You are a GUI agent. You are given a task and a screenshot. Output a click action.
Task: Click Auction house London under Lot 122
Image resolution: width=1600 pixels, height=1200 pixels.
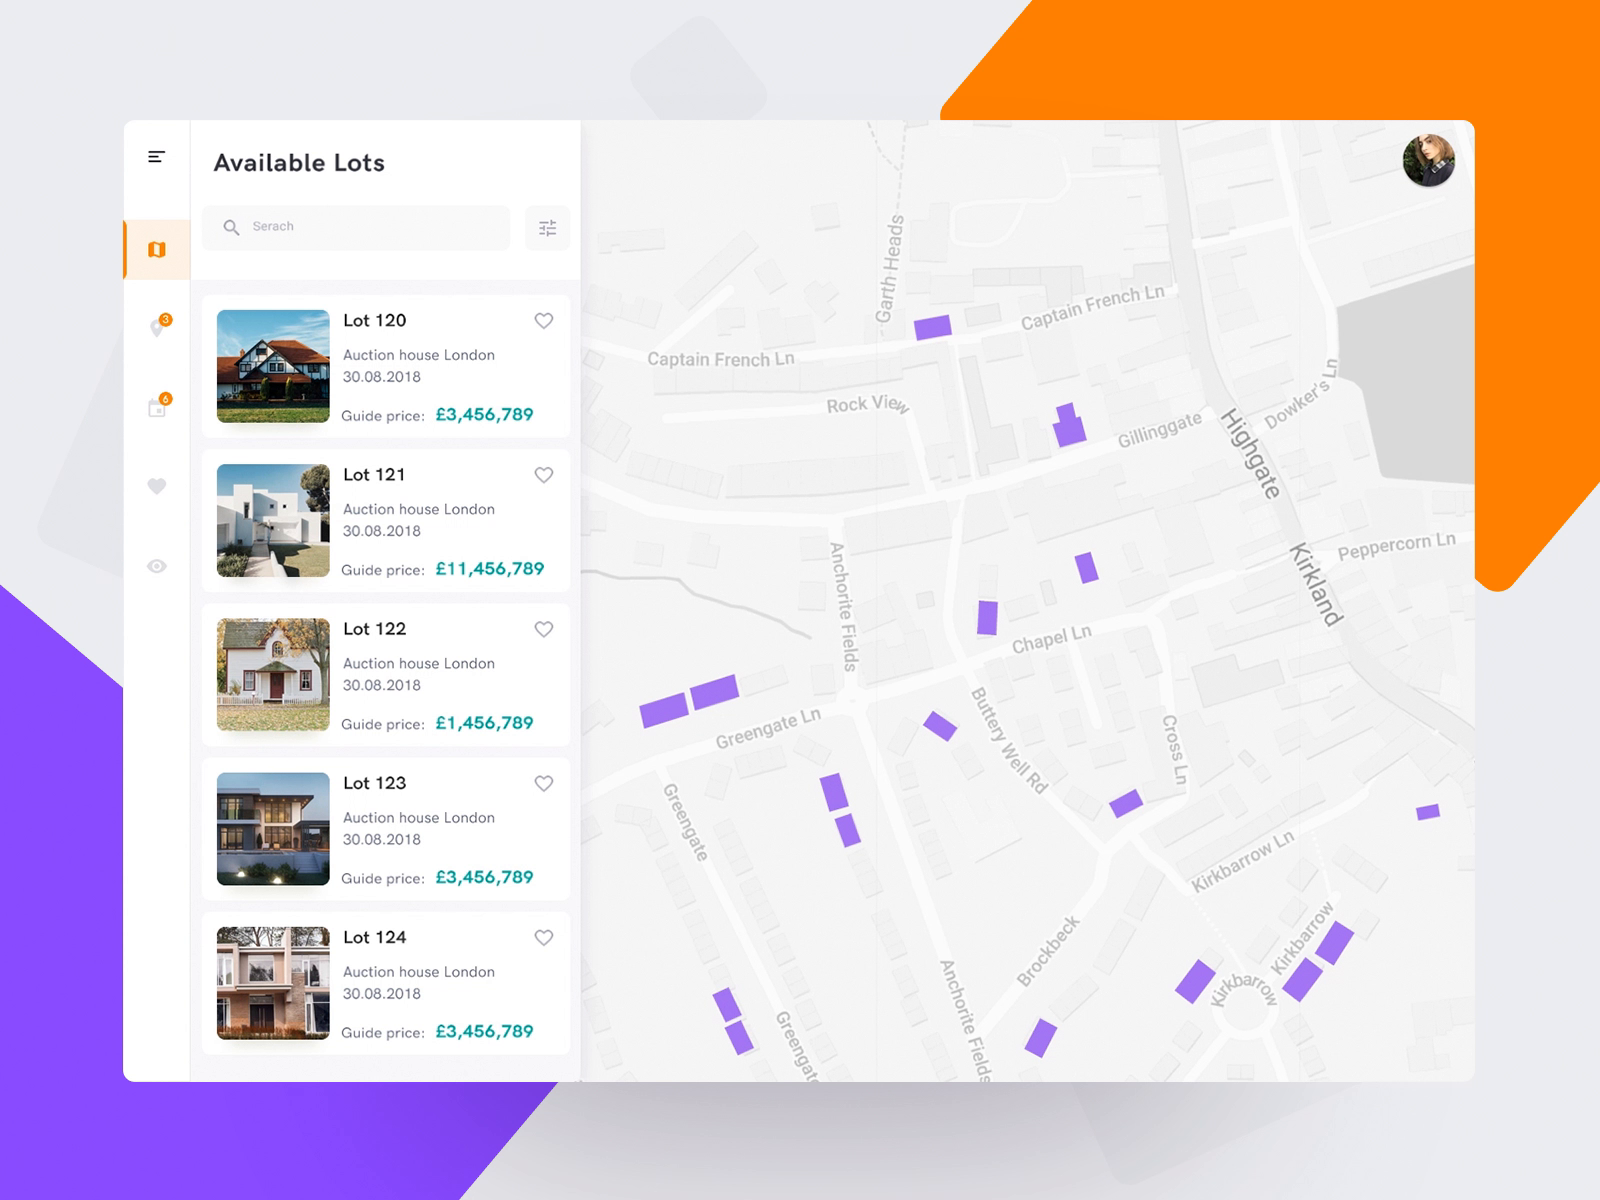(x=419, y=663)
